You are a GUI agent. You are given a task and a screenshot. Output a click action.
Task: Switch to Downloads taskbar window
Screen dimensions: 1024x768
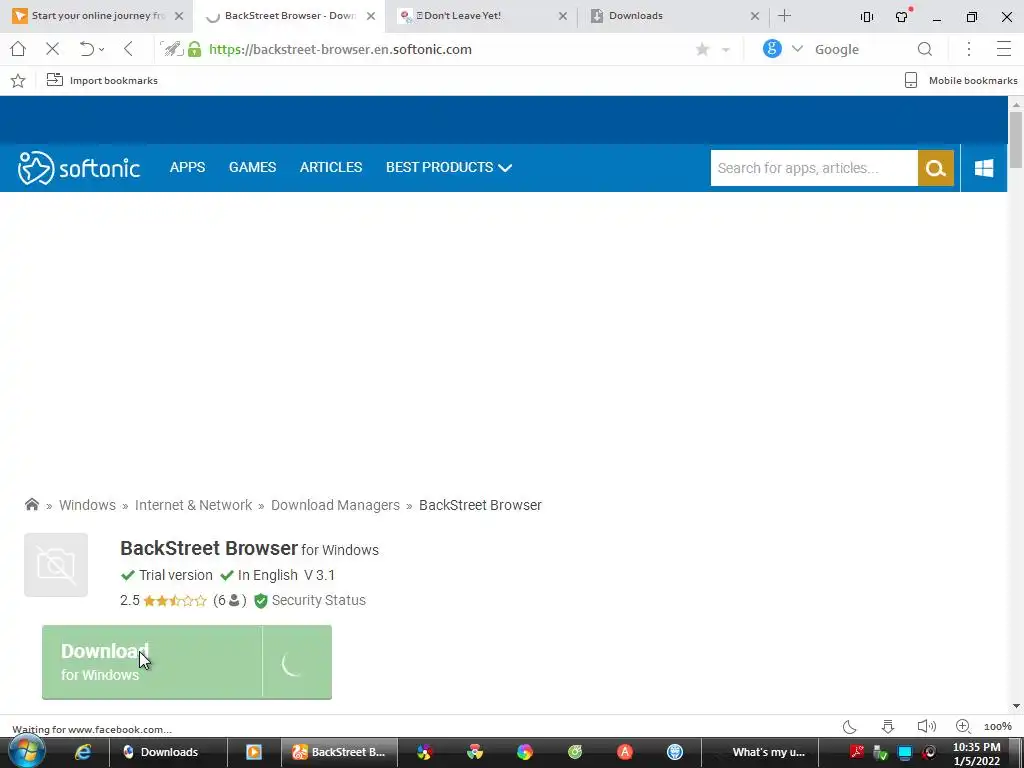pos(167,752)
